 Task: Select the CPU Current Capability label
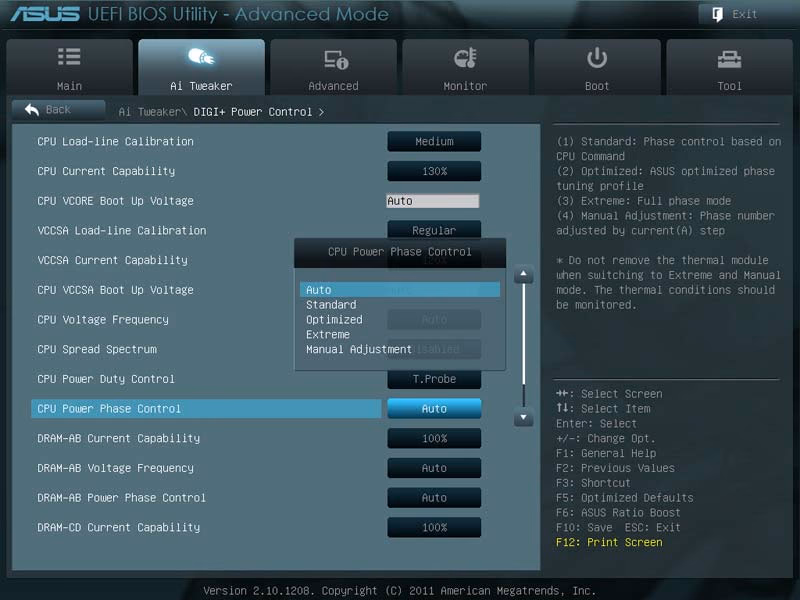106,171
